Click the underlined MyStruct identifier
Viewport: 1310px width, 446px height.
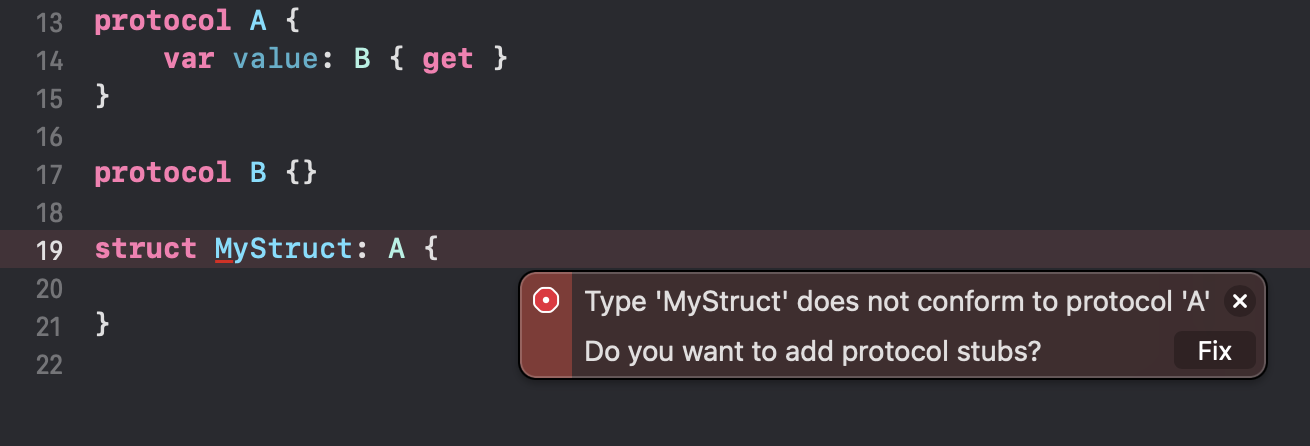click(283, 249)
